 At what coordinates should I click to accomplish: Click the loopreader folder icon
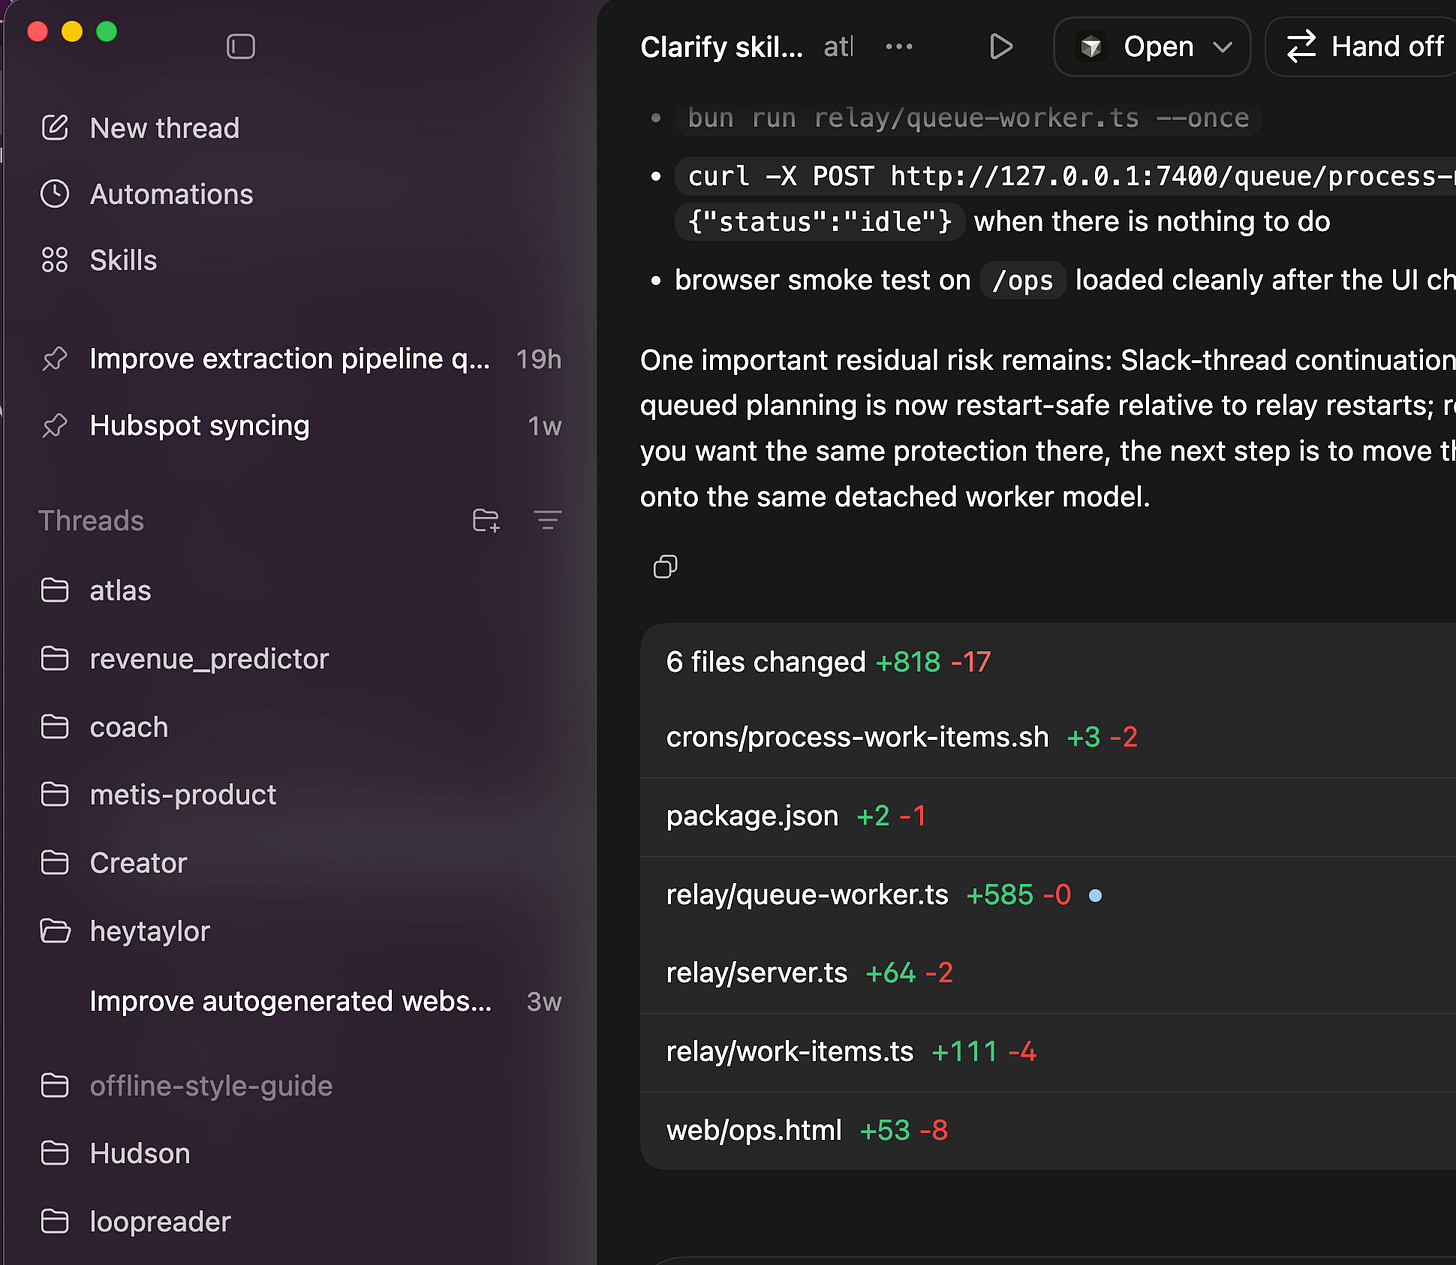(55, 1222)
